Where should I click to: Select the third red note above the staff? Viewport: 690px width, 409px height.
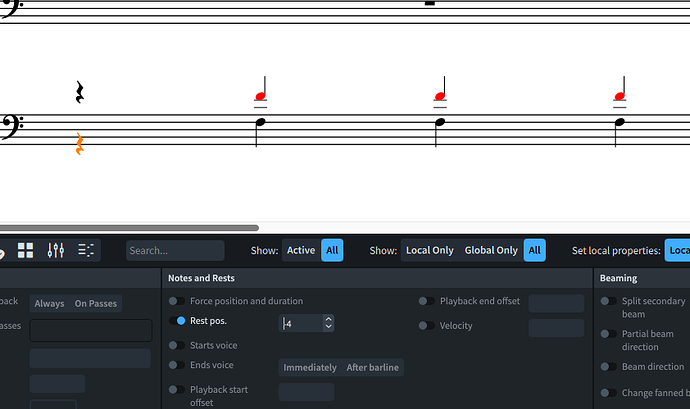[620, 96]
